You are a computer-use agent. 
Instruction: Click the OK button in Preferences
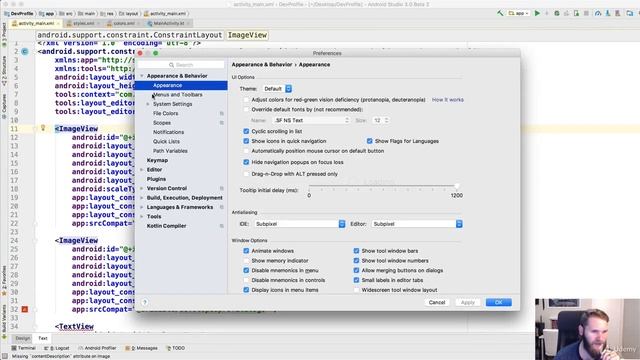point(498,302)
